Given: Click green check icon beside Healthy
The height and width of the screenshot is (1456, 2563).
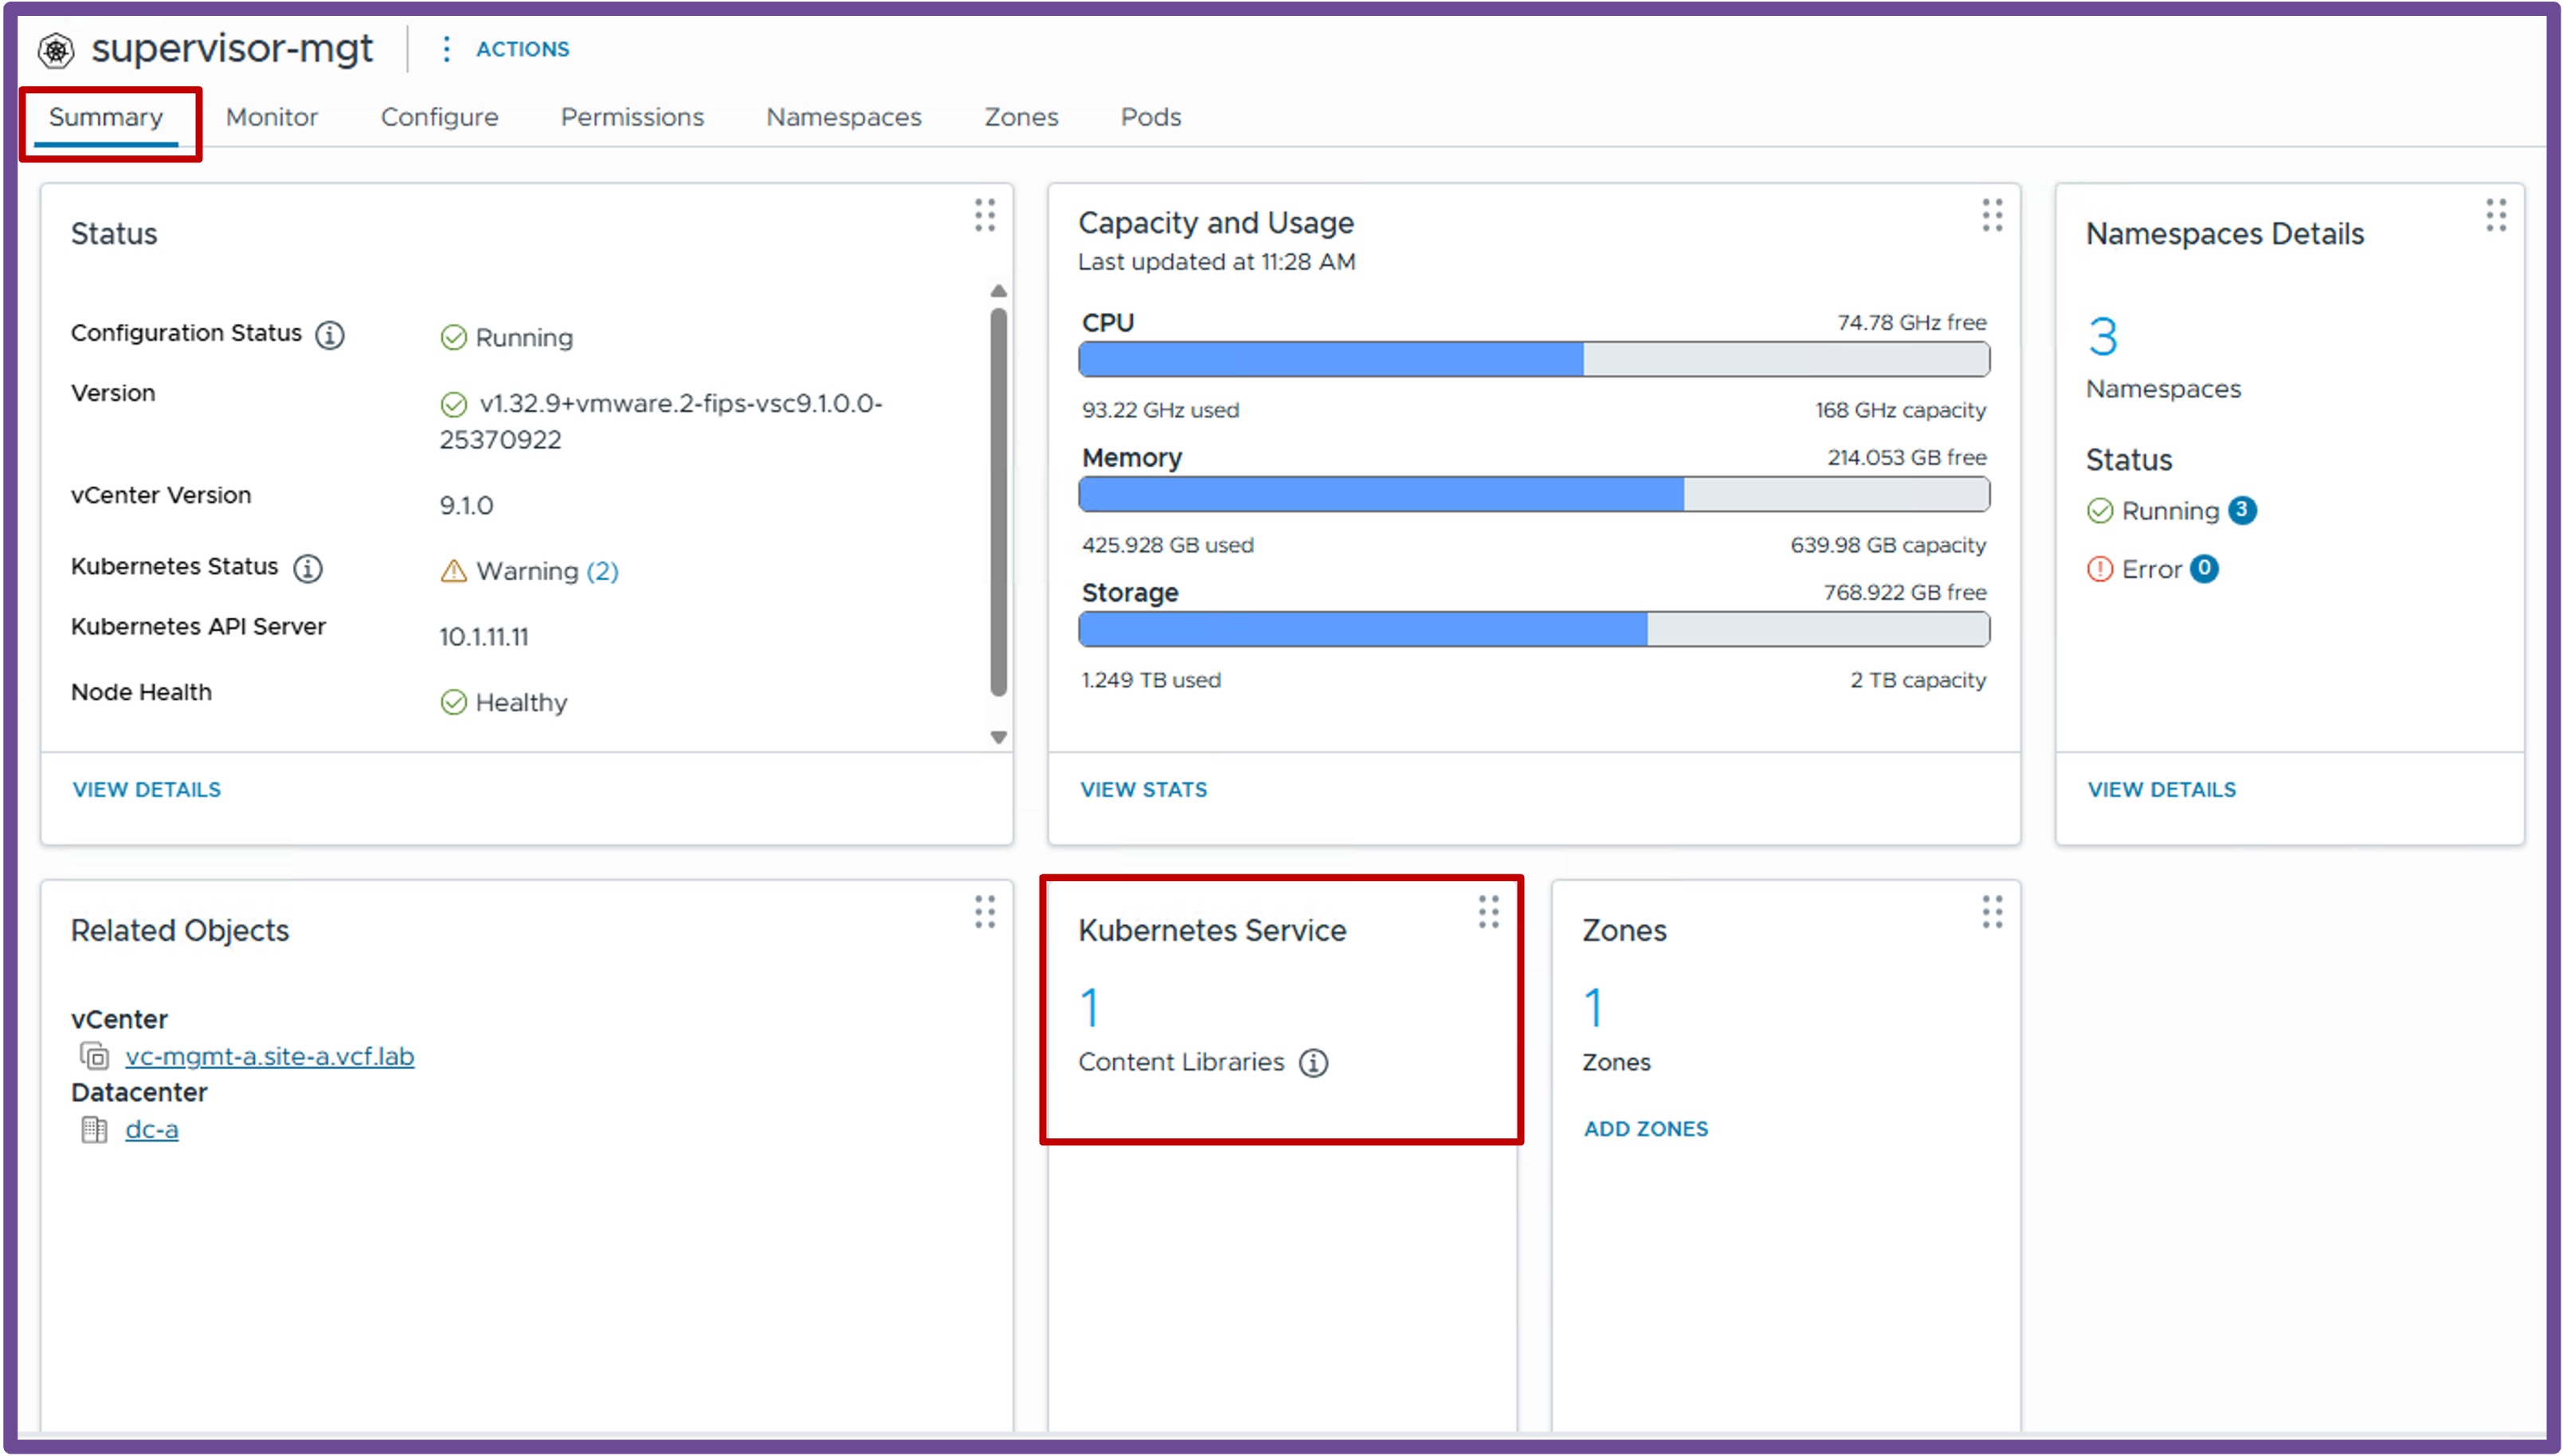Looking at the screenshot, I should [x=453, y=702].
